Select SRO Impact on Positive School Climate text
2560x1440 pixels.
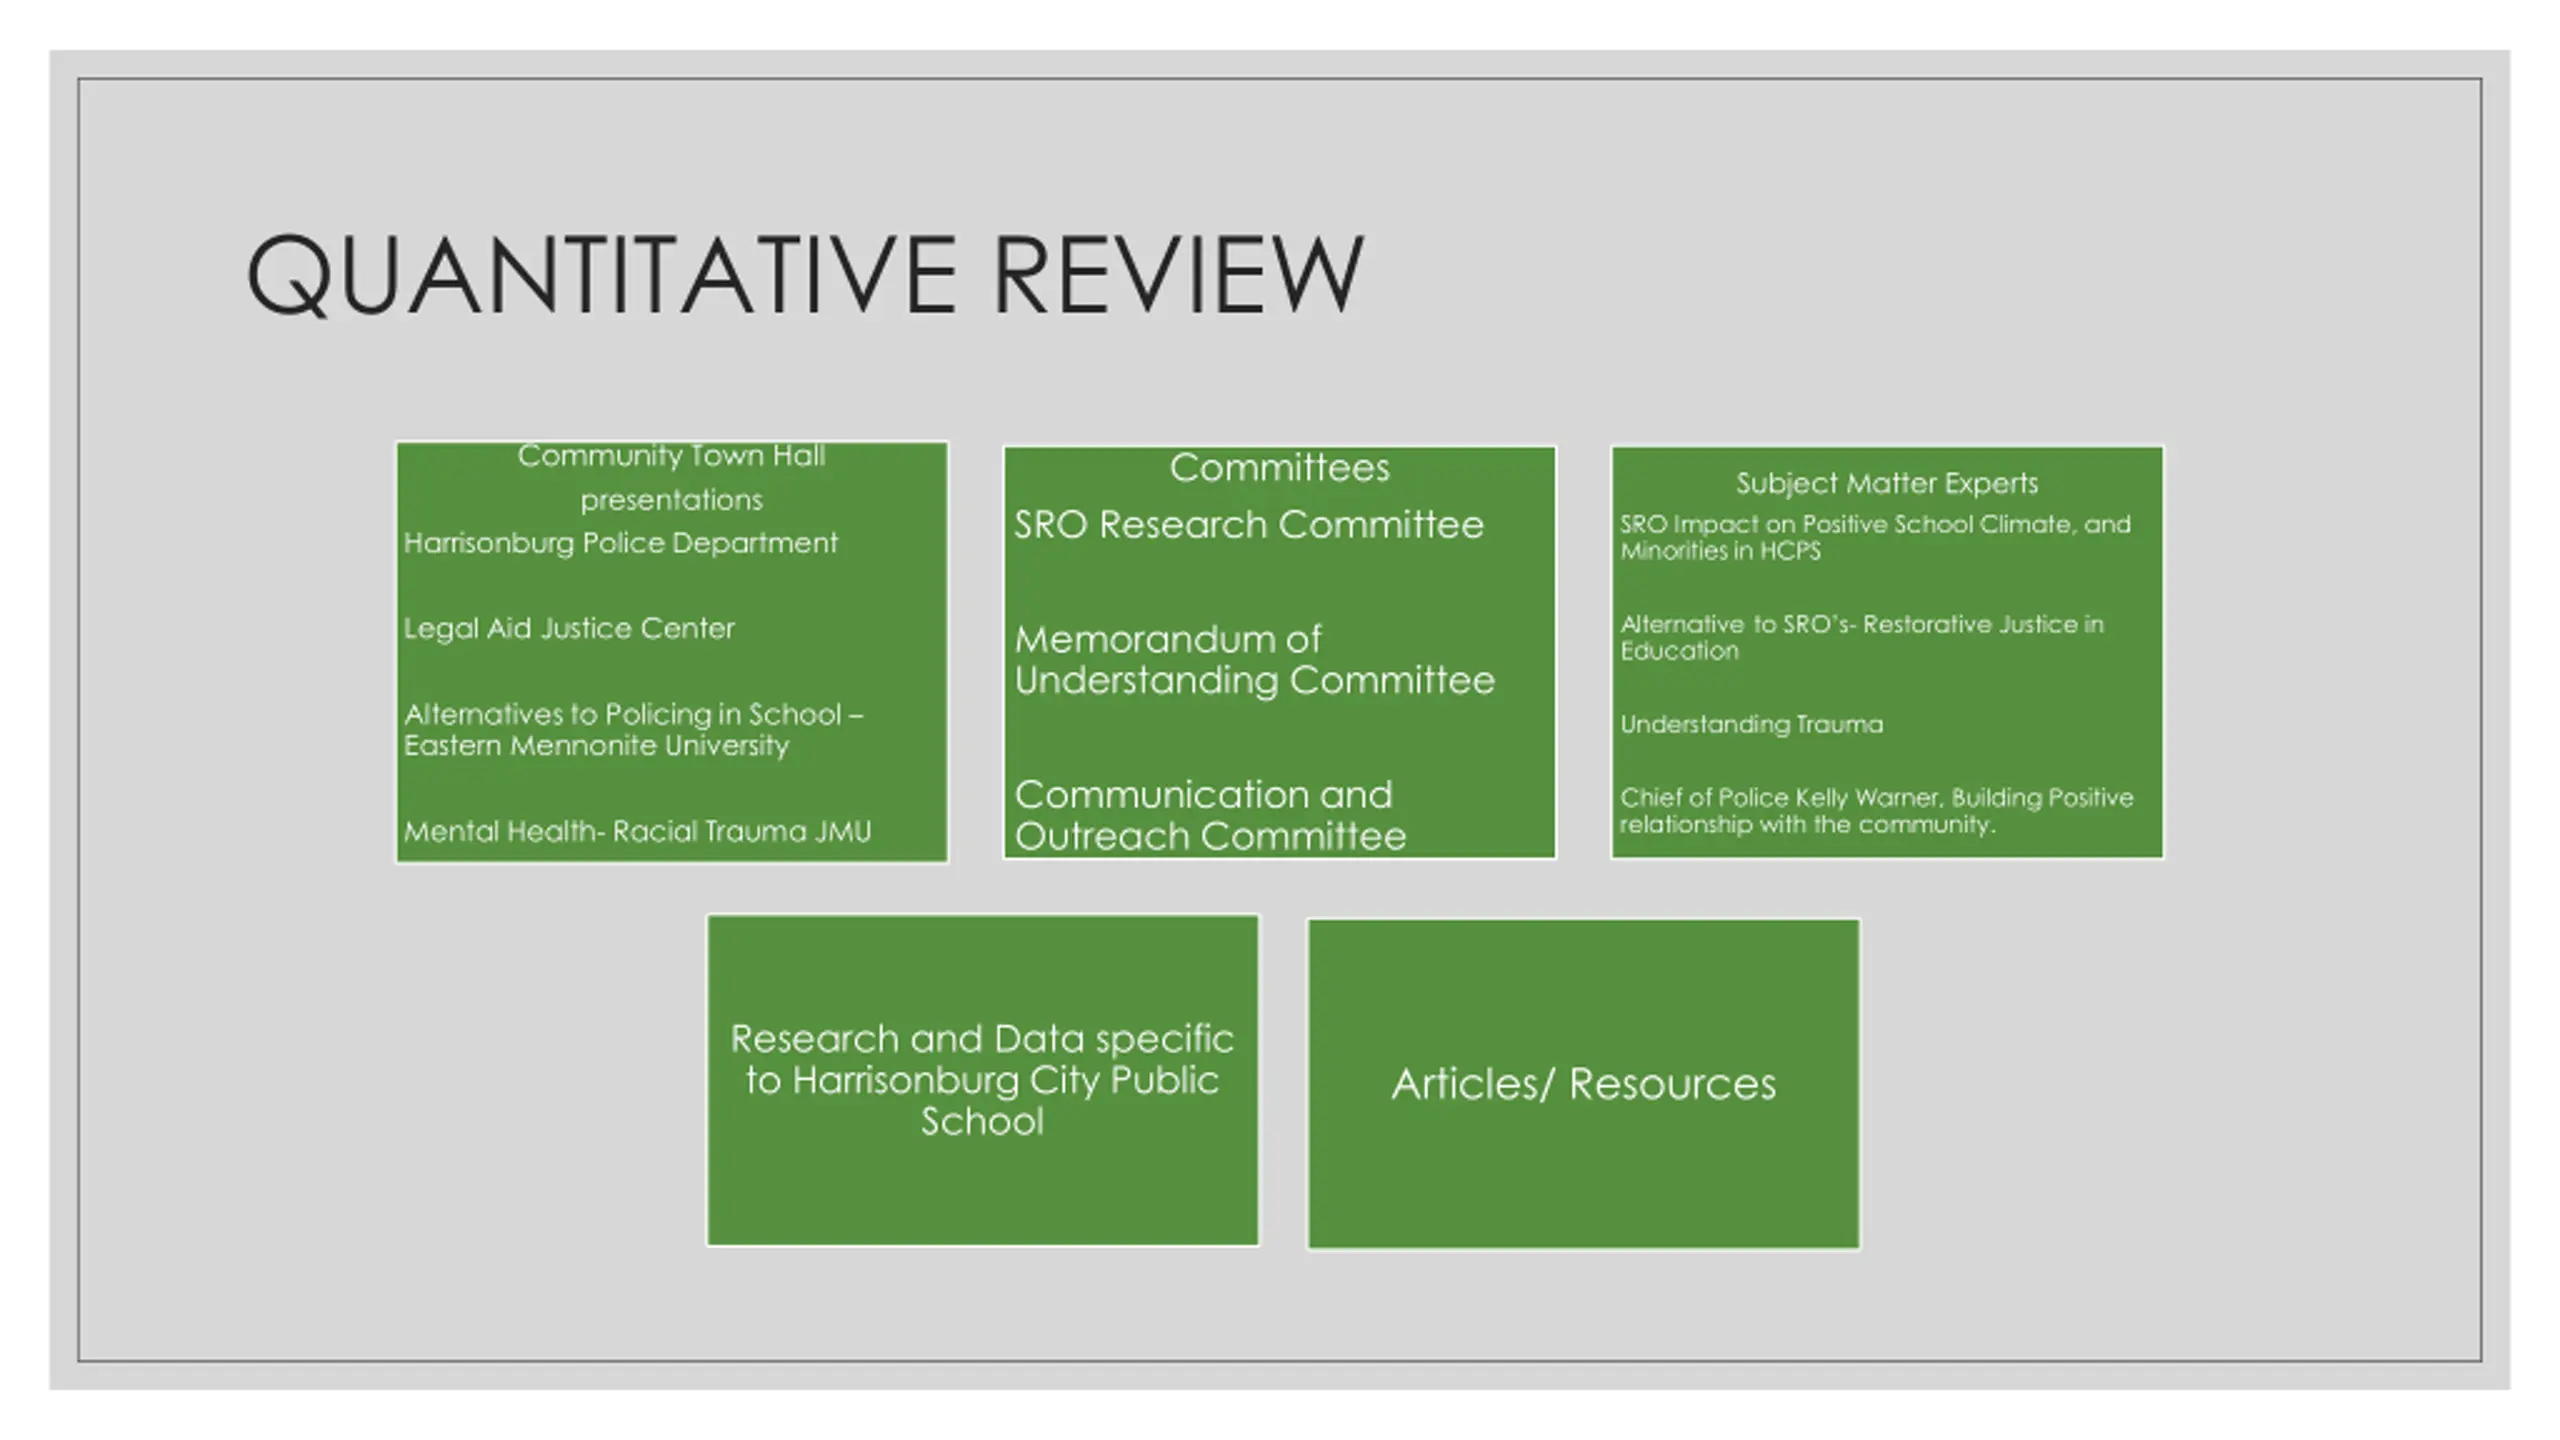1875,537
